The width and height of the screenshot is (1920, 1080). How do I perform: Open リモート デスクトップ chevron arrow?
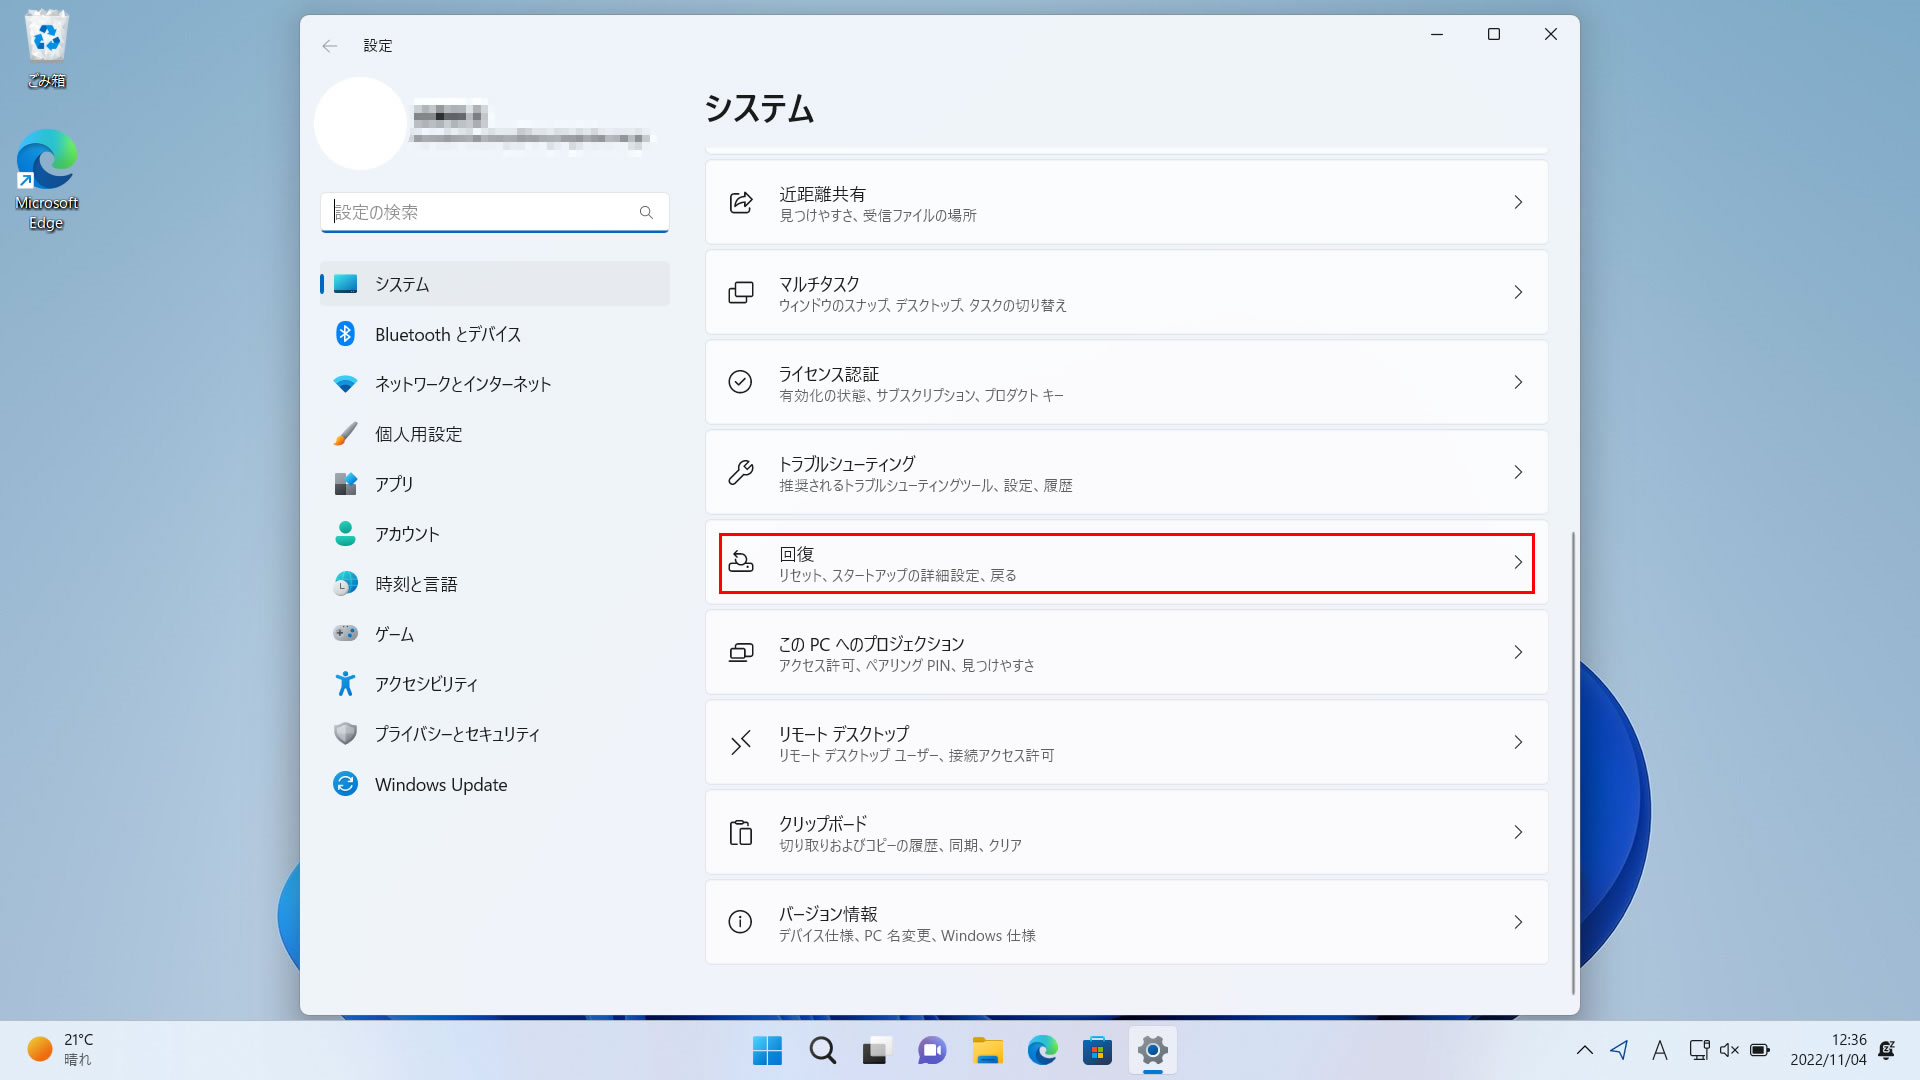click(x=1518, y=742)
